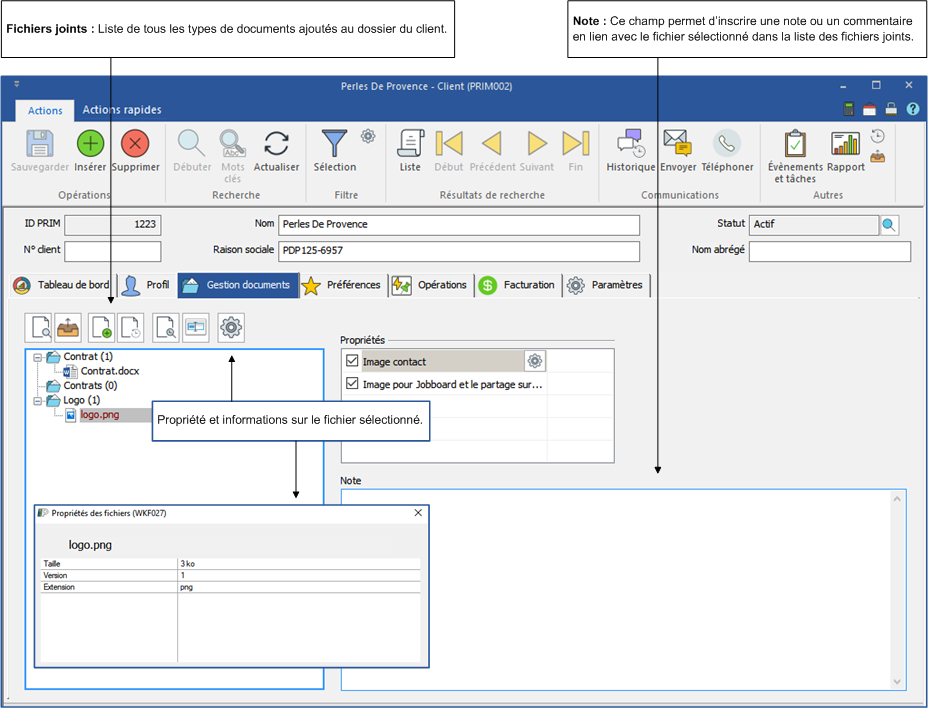Click the Insérer green plus icon

(90, 144)
